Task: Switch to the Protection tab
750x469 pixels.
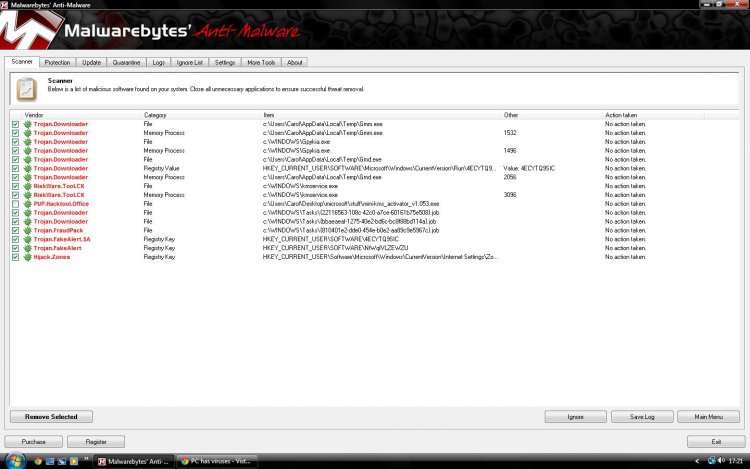Action: (x=57, y=63)
